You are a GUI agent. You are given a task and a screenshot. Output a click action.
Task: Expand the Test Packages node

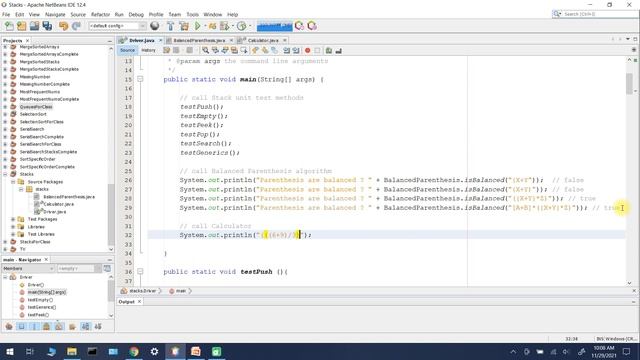point(13,219)
